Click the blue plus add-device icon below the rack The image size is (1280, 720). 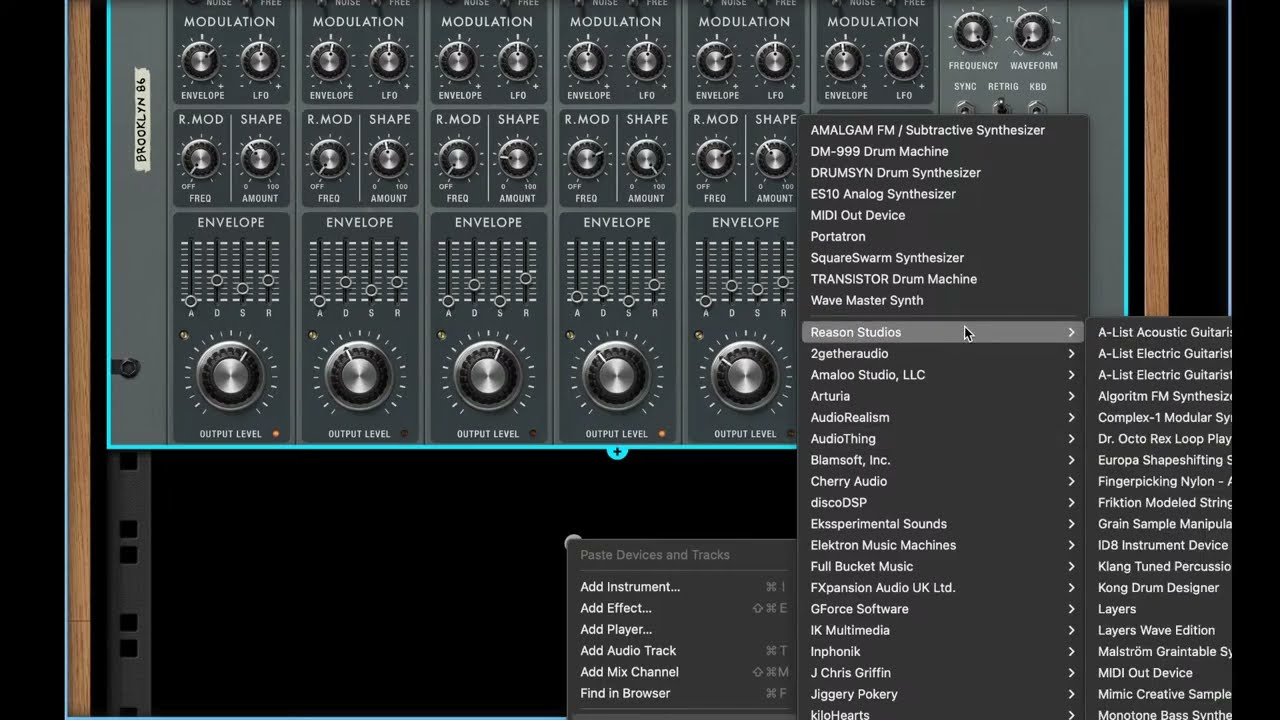pos(617,452)
